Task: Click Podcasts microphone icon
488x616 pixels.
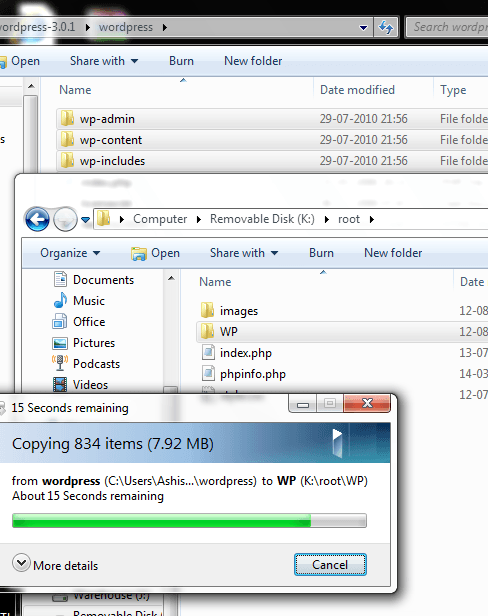Action: 60,363
